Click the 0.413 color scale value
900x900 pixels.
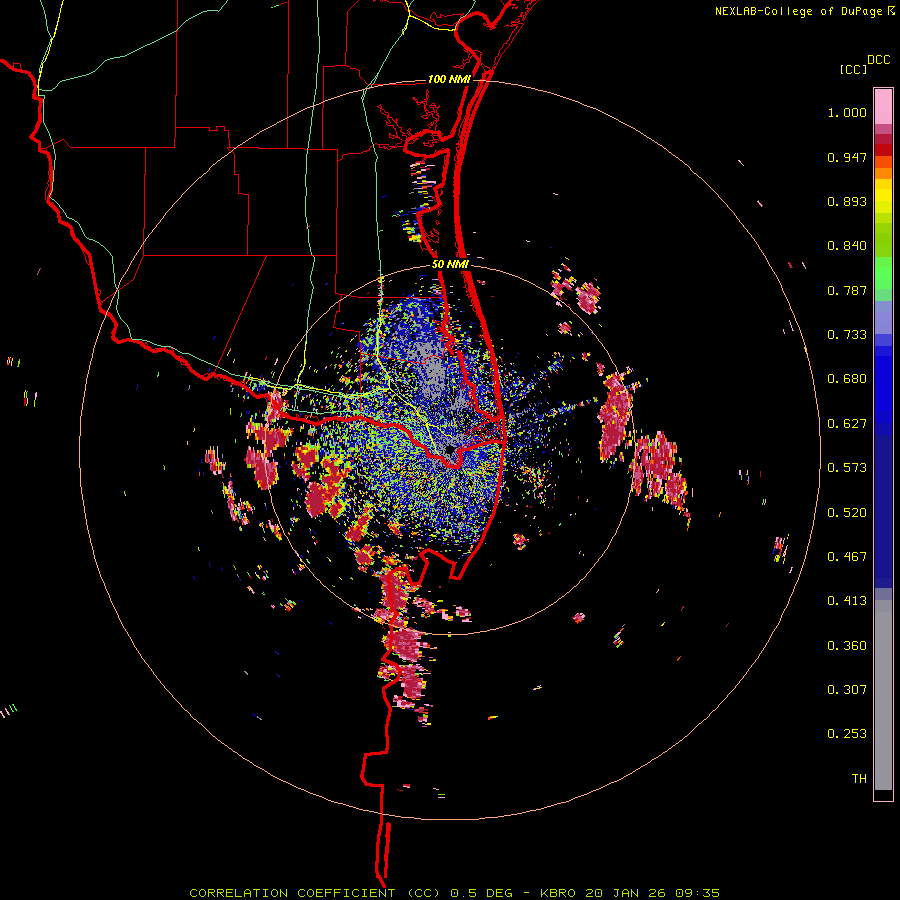[847, 601]
